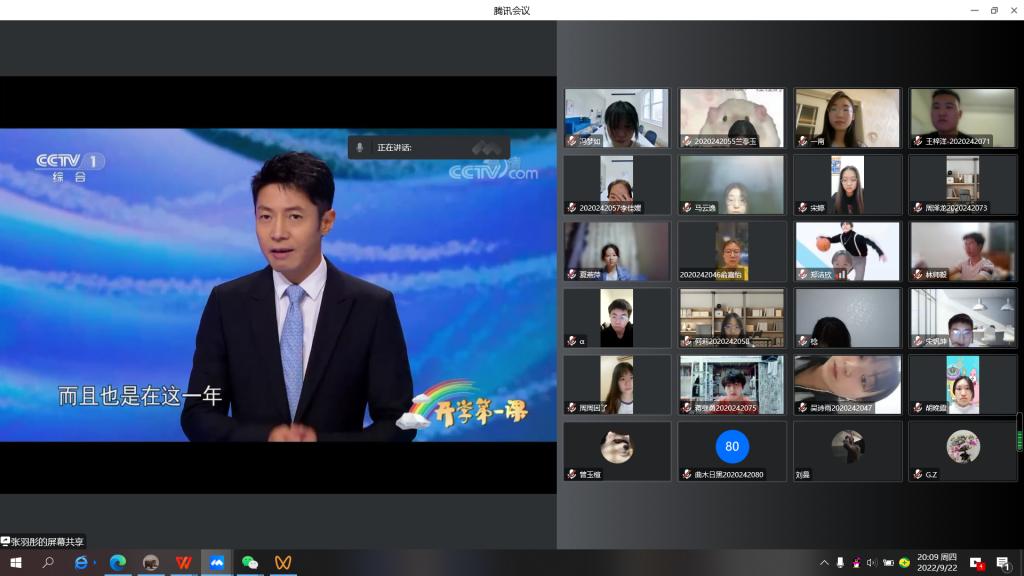Image resolution: width=1024 pixels, height=576 pixels.
Task: Expand the hidden system tray icons chevron
Action: (824, 563)
